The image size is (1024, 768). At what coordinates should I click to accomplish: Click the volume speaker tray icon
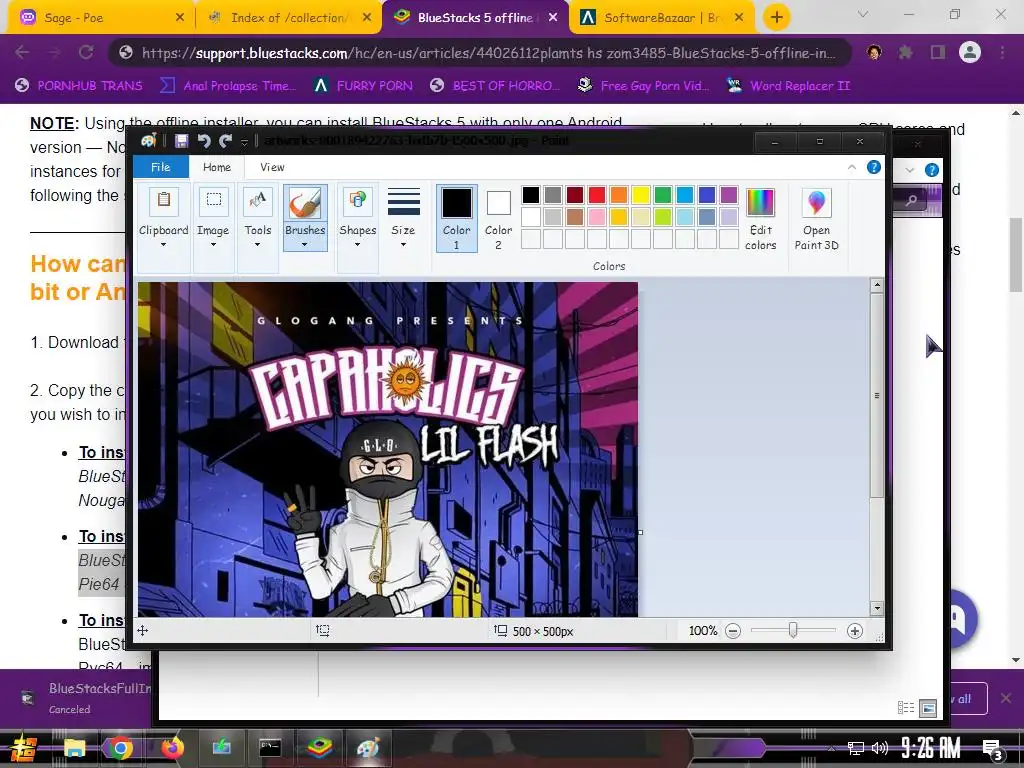click(x=880, y=748)
